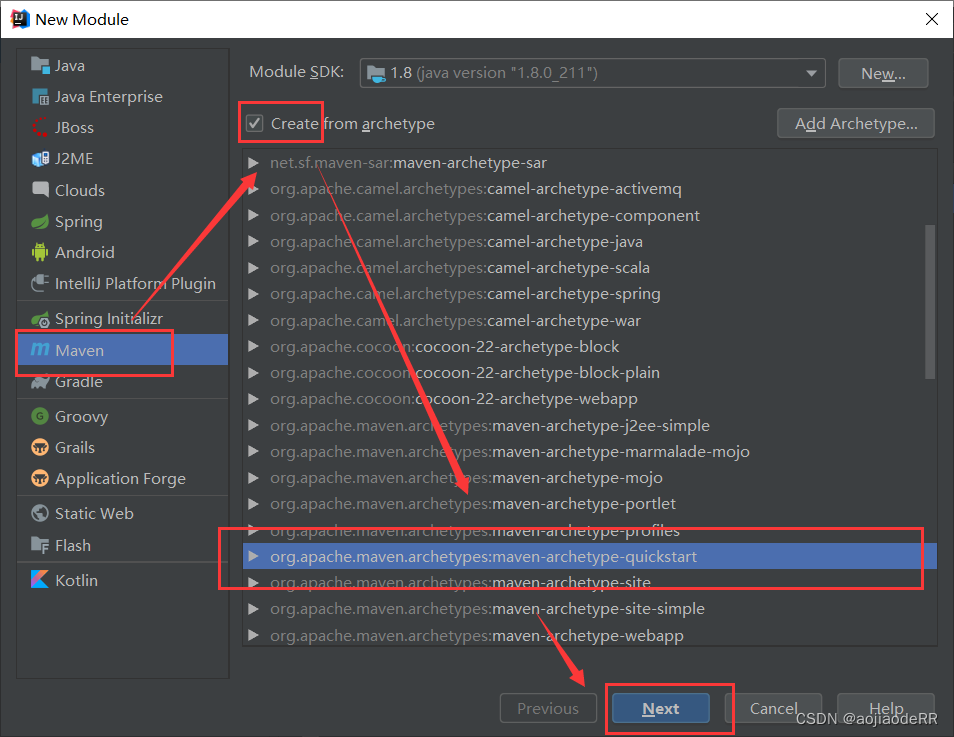Image resolution: width=954 pixels, height=737 pixels.
Task: Select maven-archetype-portlet row
Action: click(x=589, y=504)
